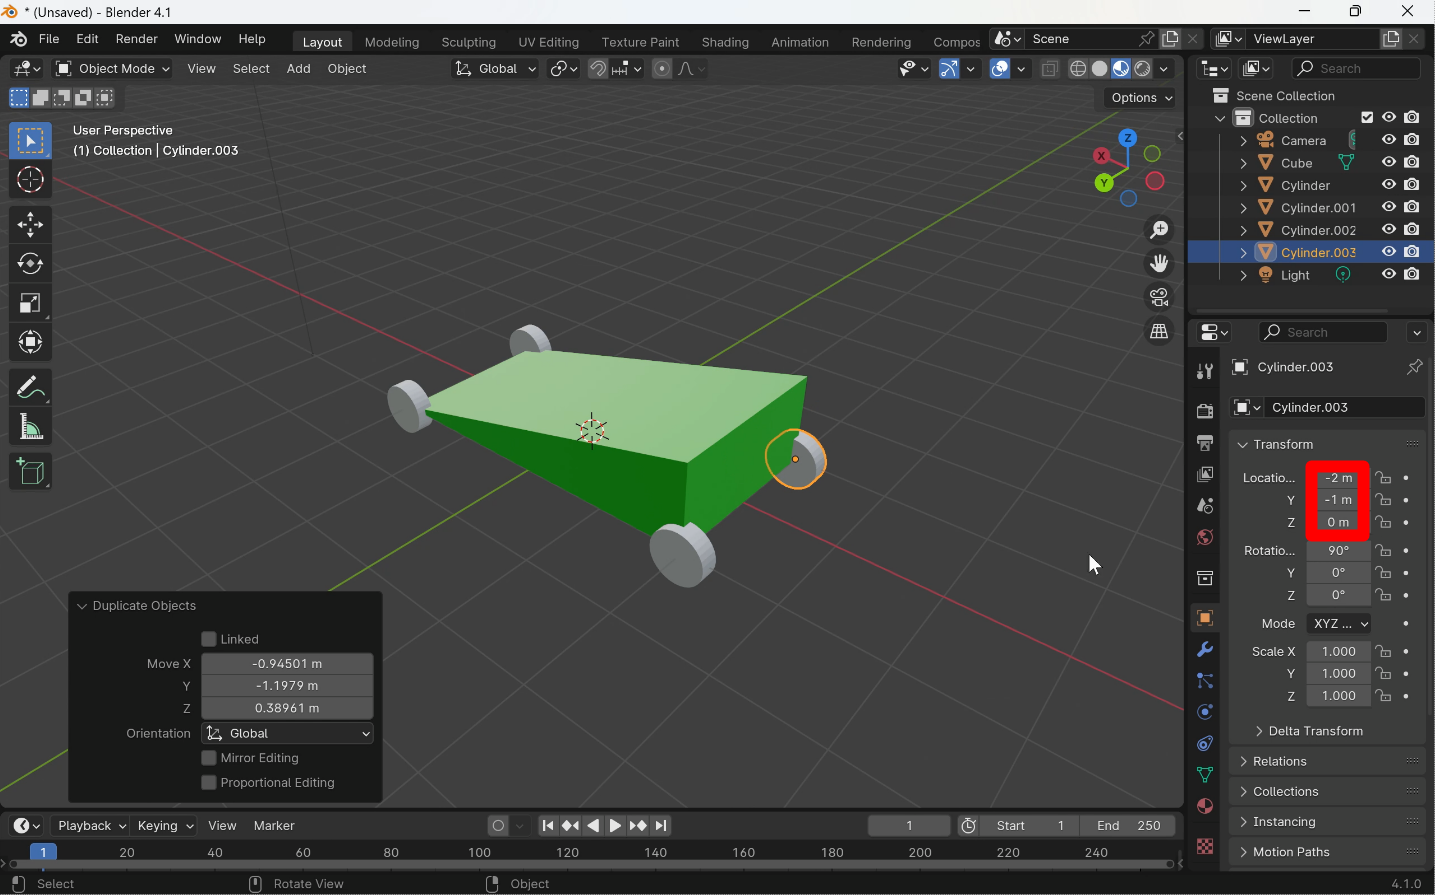Activate the Move tool
The height and width of the screenshot is (896, 1436).
pyautogui.click(x=30, y=224)
